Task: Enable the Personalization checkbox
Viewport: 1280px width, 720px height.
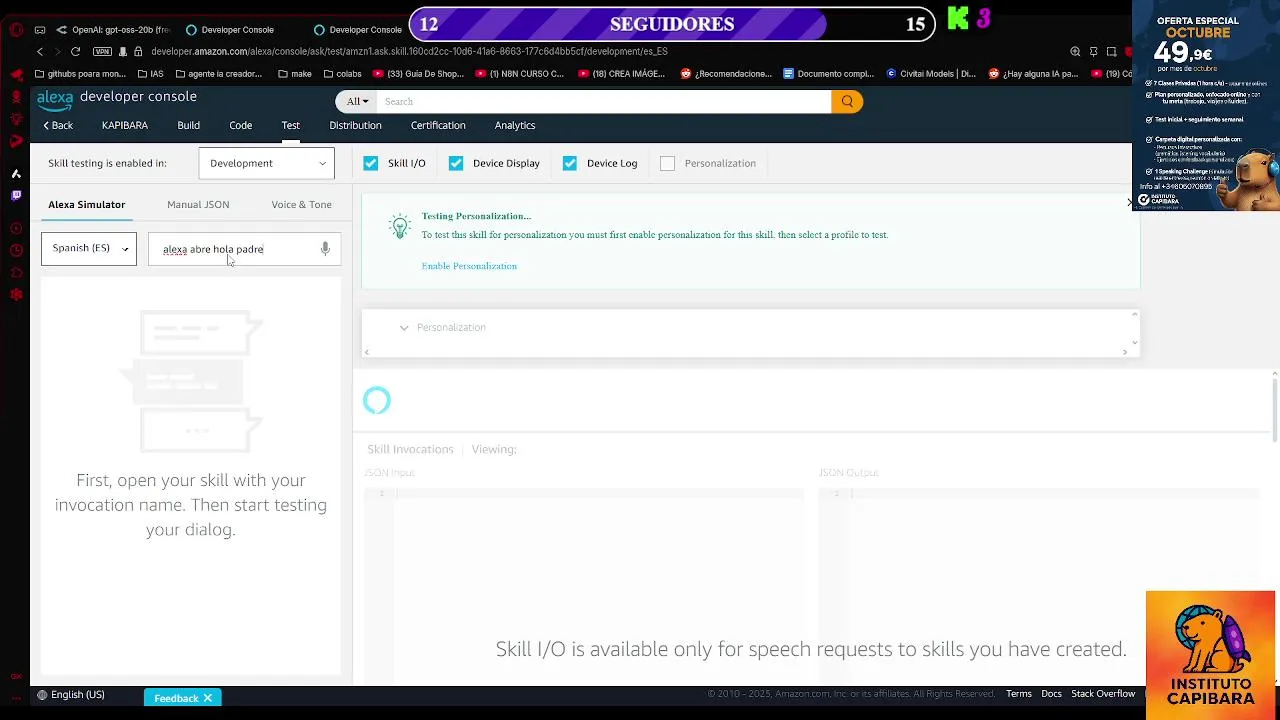Action: 668,163
